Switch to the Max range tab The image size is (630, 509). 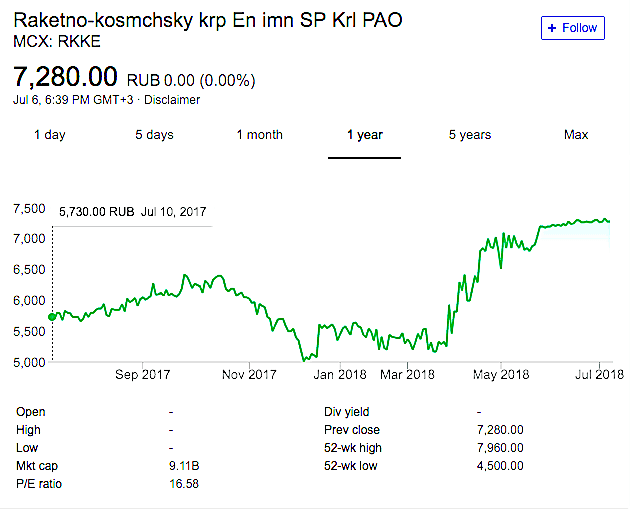click(576, 135)
